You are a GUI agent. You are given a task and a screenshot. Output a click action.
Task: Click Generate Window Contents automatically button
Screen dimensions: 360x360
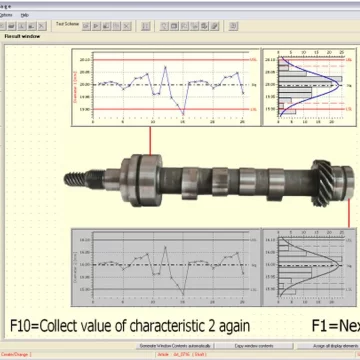(175, 346)
